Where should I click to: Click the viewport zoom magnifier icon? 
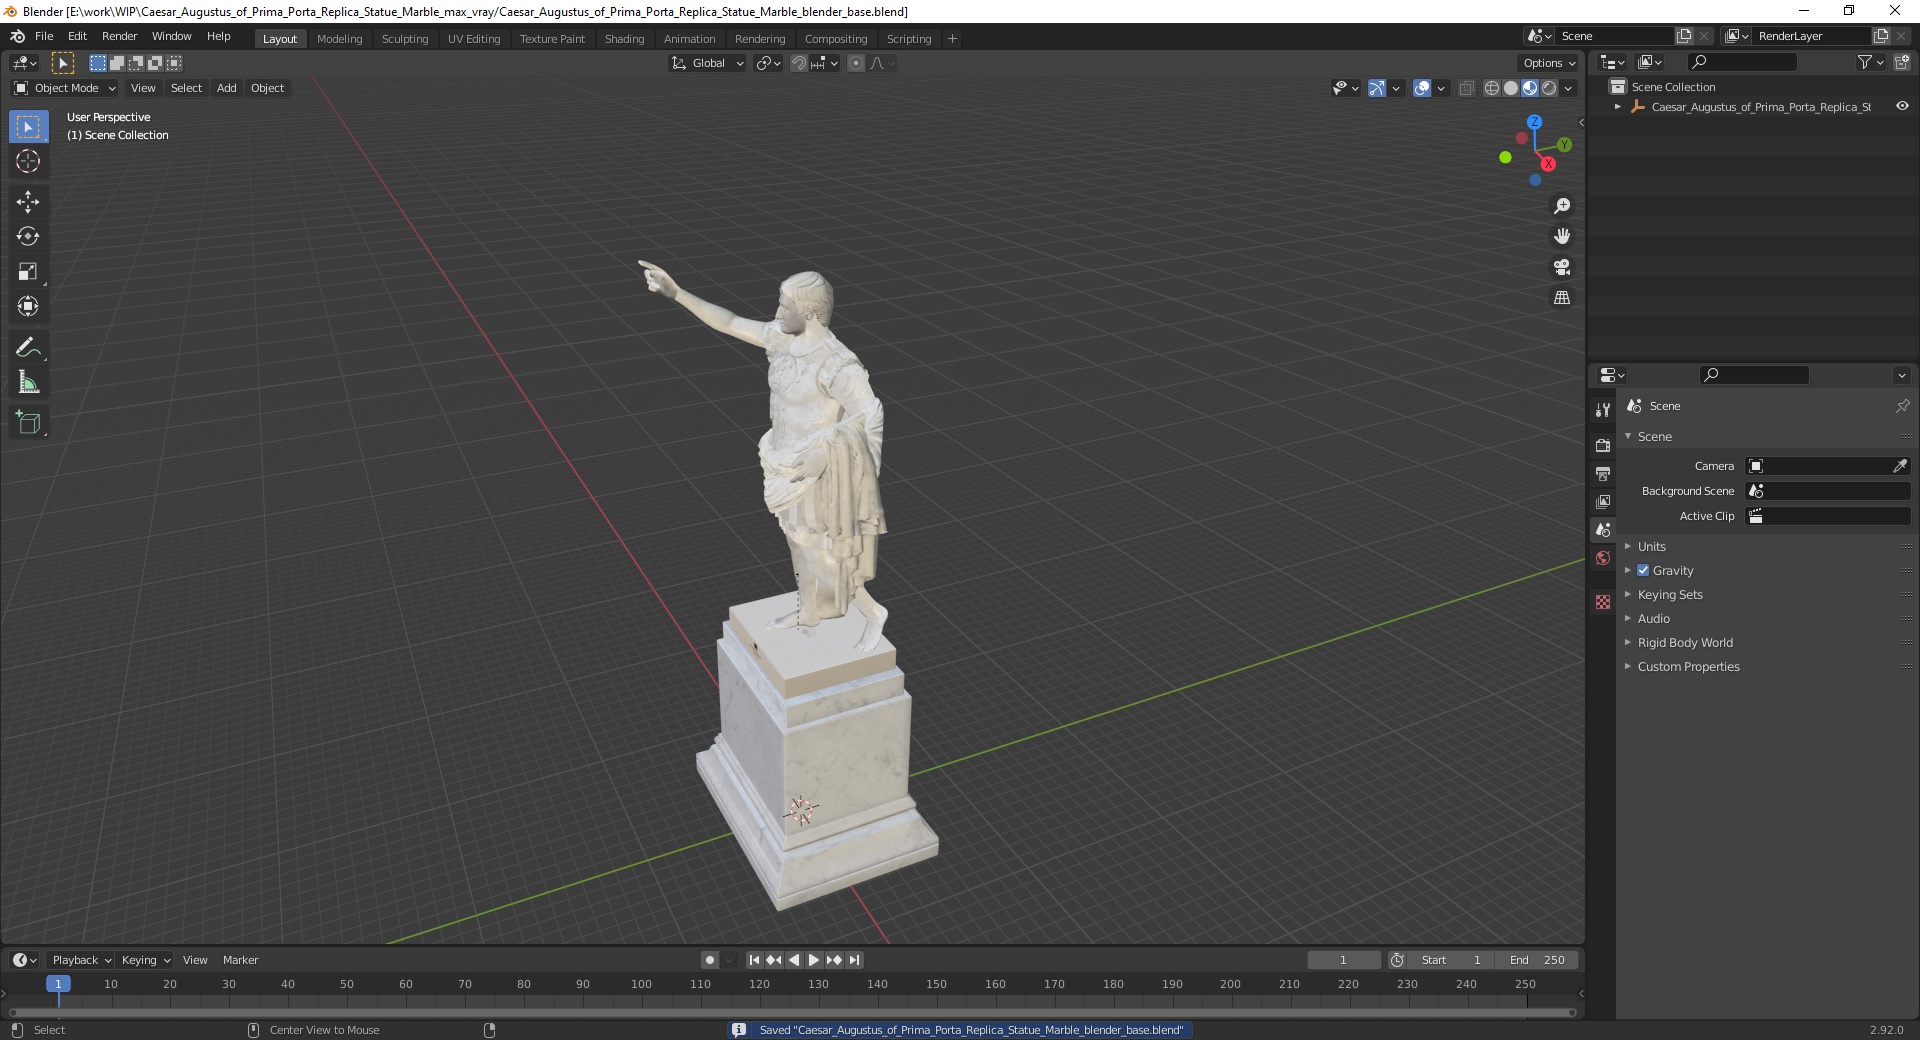pyautogui.click(x=1561, y=206)
